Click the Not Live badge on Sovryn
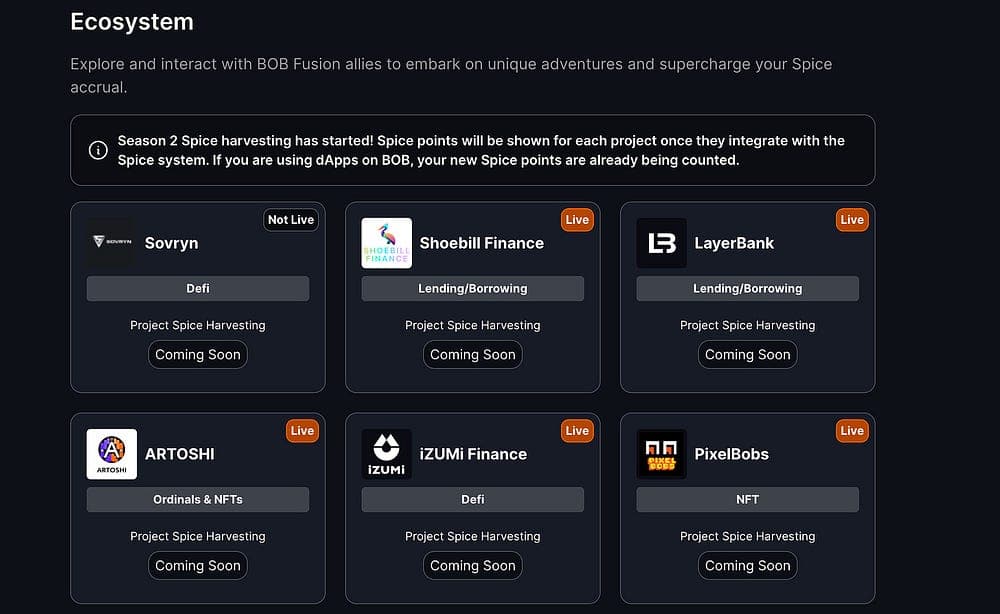 click(291, 220)
